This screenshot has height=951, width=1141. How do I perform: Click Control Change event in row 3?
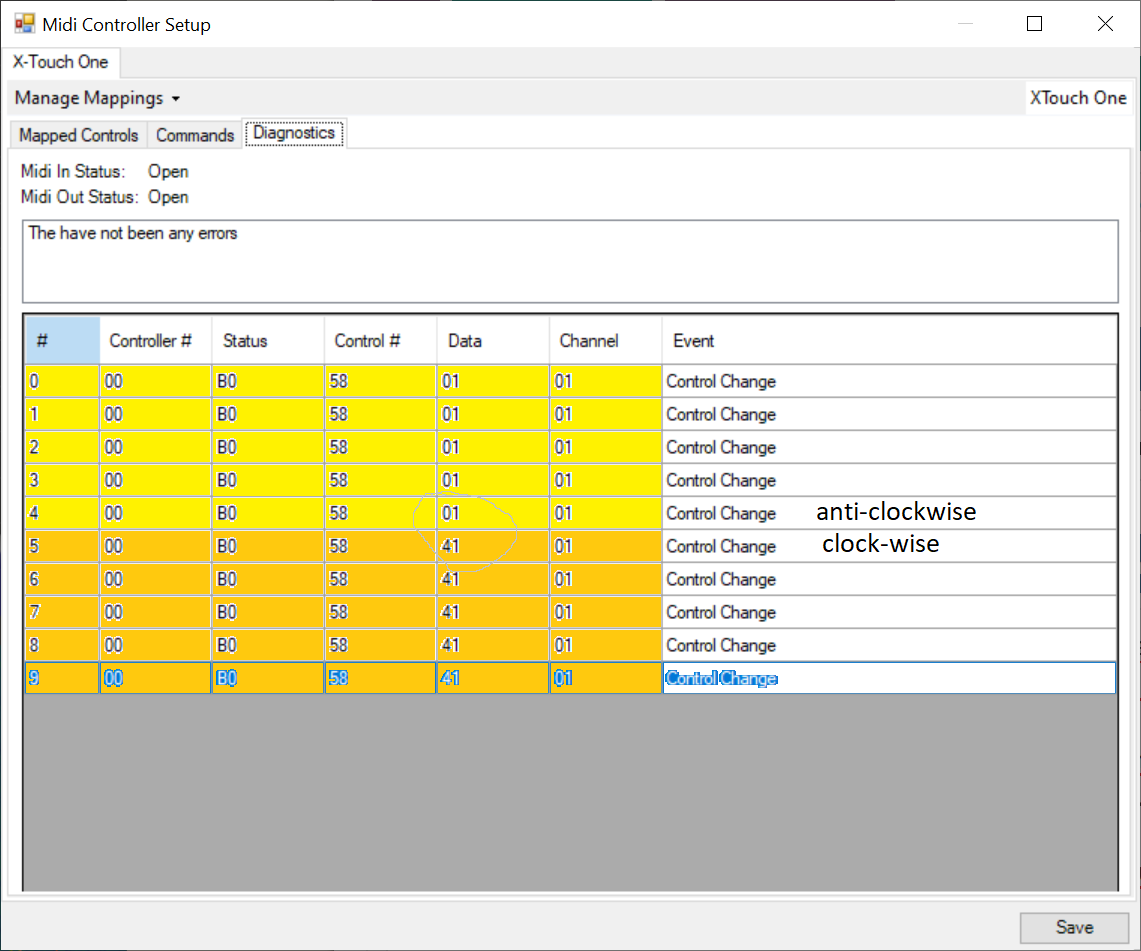coord(889,480)
